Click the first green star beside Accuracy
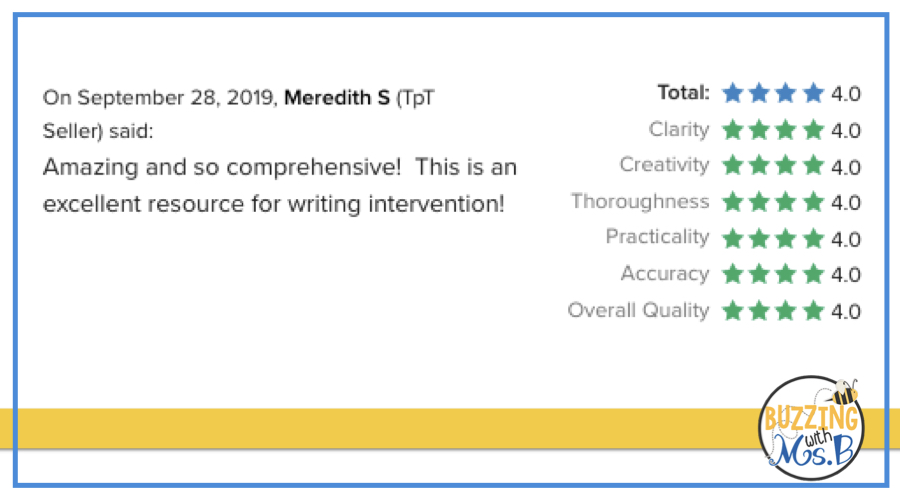The width and height of the screenshot is (900, 500). pyautogui.click(x=733, y=274)
